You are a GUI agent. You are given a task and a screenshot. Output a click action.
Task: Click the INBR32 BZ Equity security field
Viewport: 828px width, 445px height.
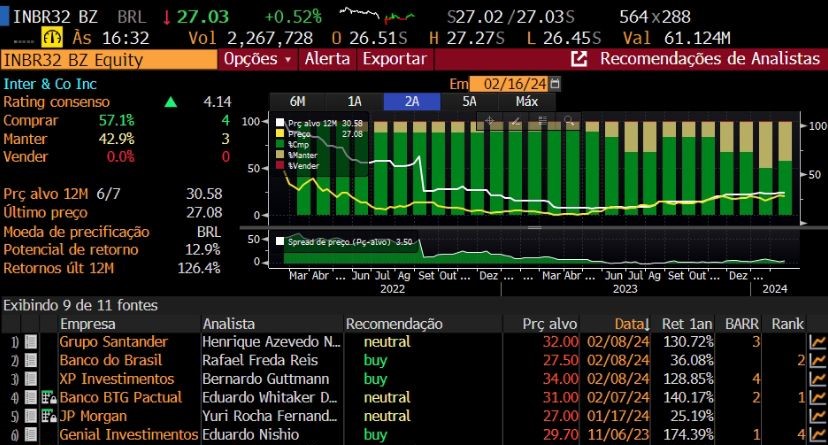pos(108,59)
